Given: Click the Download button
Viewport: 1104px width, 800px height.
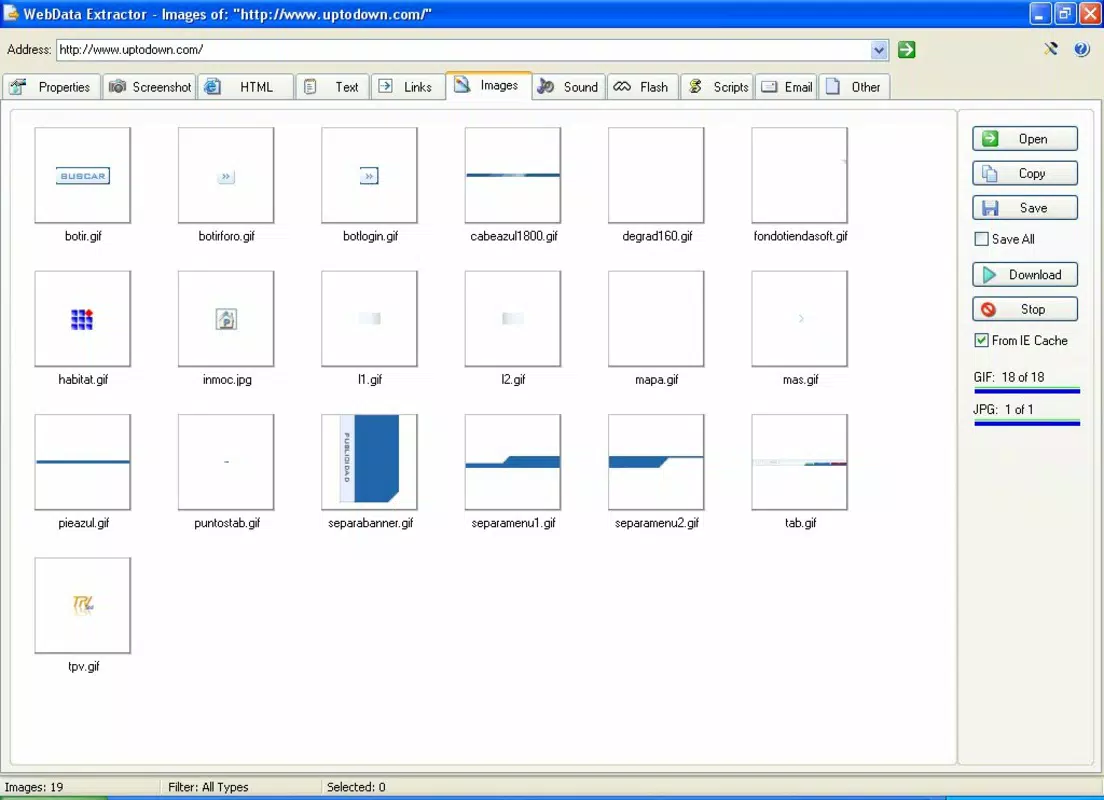Looking at the screenshot, I should (1024, 275).
